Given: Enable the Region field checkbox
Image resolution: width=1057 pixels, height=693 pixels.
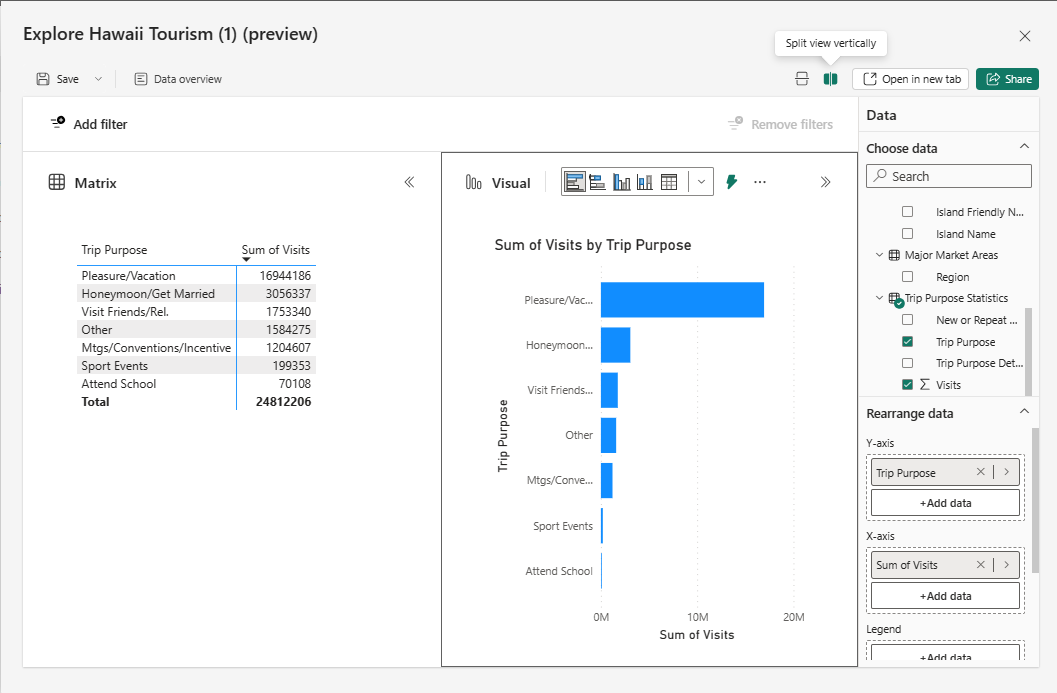Looking at the screenshot, I should tap(908, 277).
